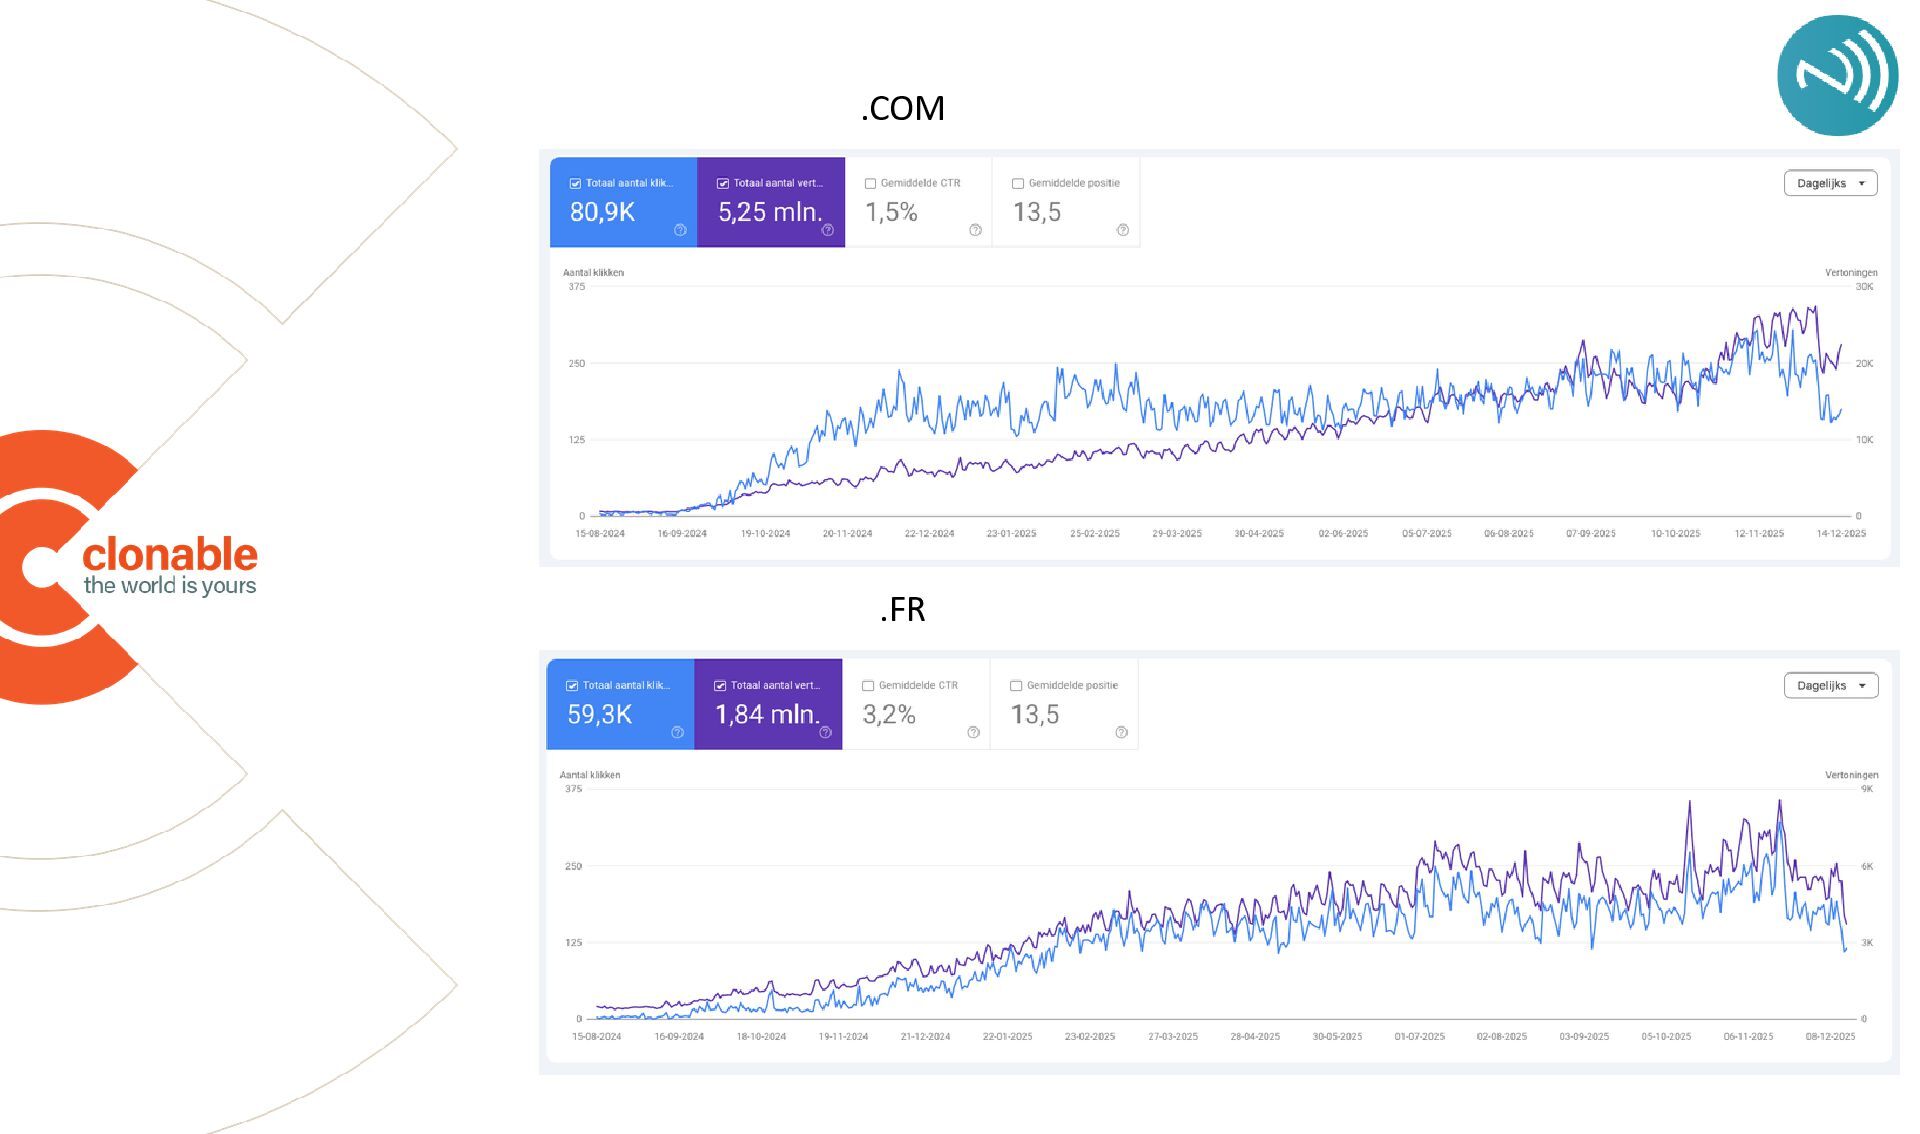Click help icon on .COM clicks card
The height and width of the screenshot is (1134, 1920).
tap(680, 230)
